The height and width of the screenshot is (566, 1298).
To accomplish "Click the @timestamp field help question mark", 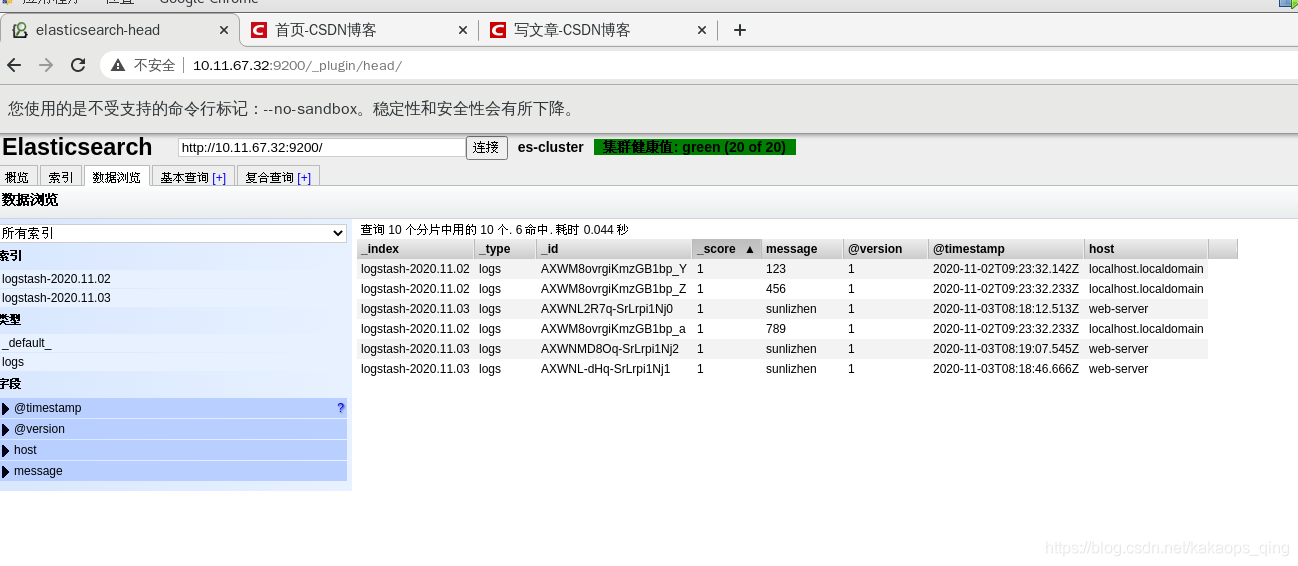I will coord(340,408).
